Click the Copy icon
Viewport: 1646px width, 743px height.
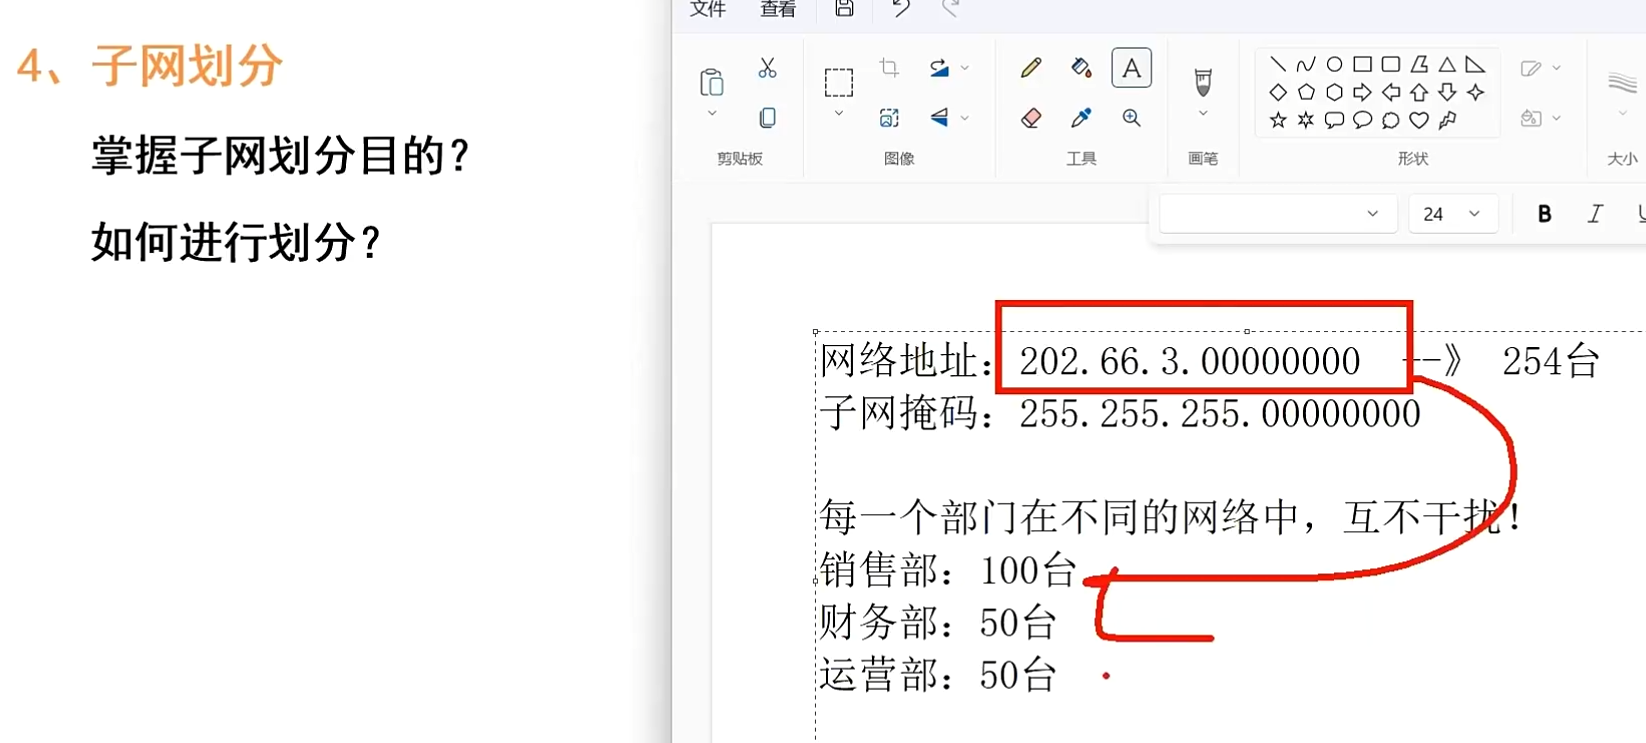click(x=767, y=118)
